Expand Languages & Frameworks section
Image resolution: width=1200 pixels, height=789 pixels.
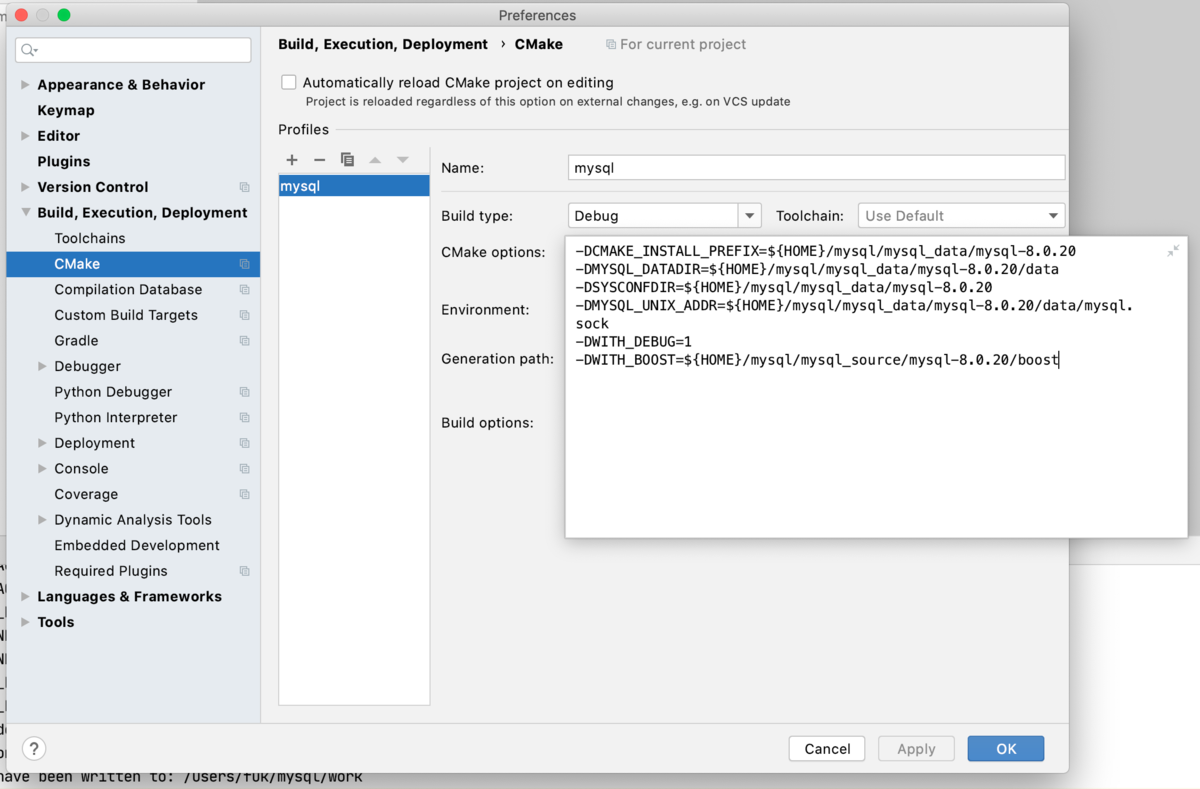[x=25, y=596]
